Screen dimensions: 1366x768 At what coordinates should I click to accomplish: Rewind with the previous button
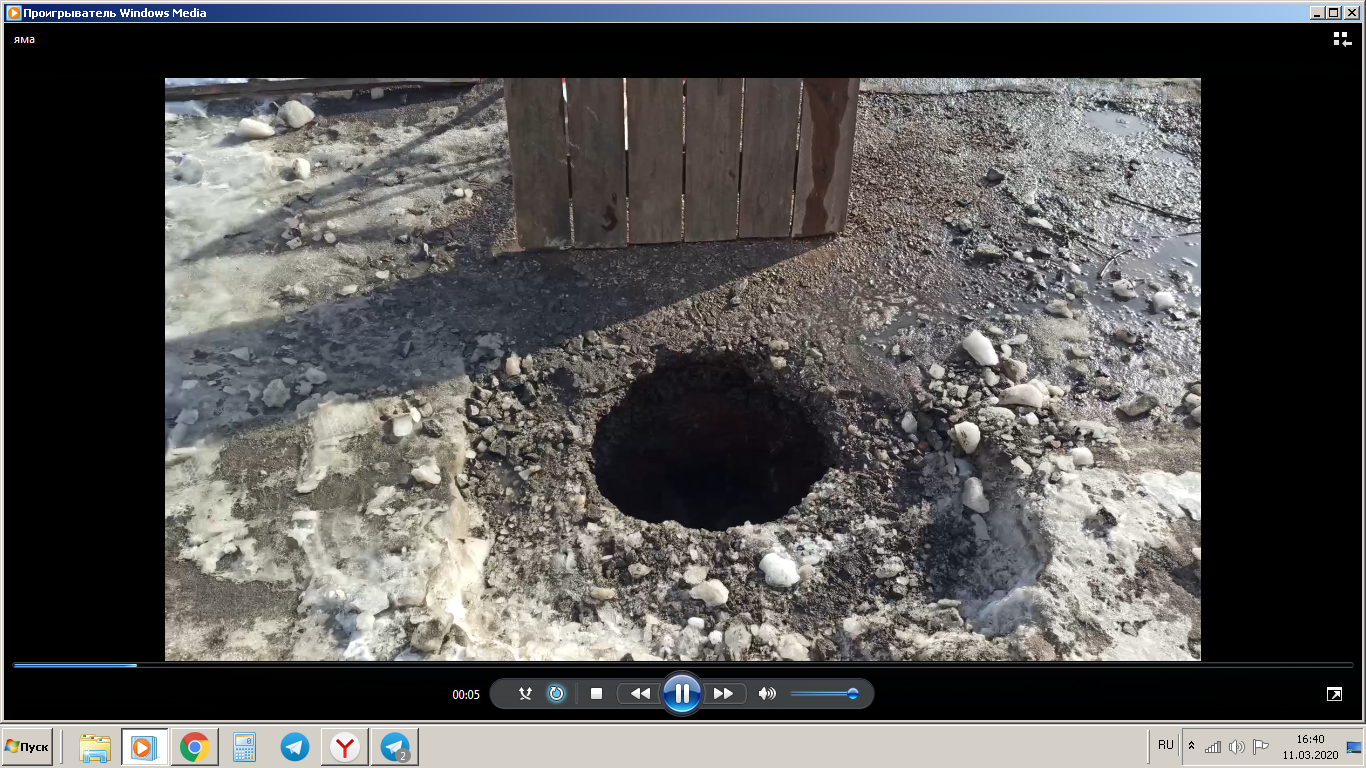tap(639, 693)
